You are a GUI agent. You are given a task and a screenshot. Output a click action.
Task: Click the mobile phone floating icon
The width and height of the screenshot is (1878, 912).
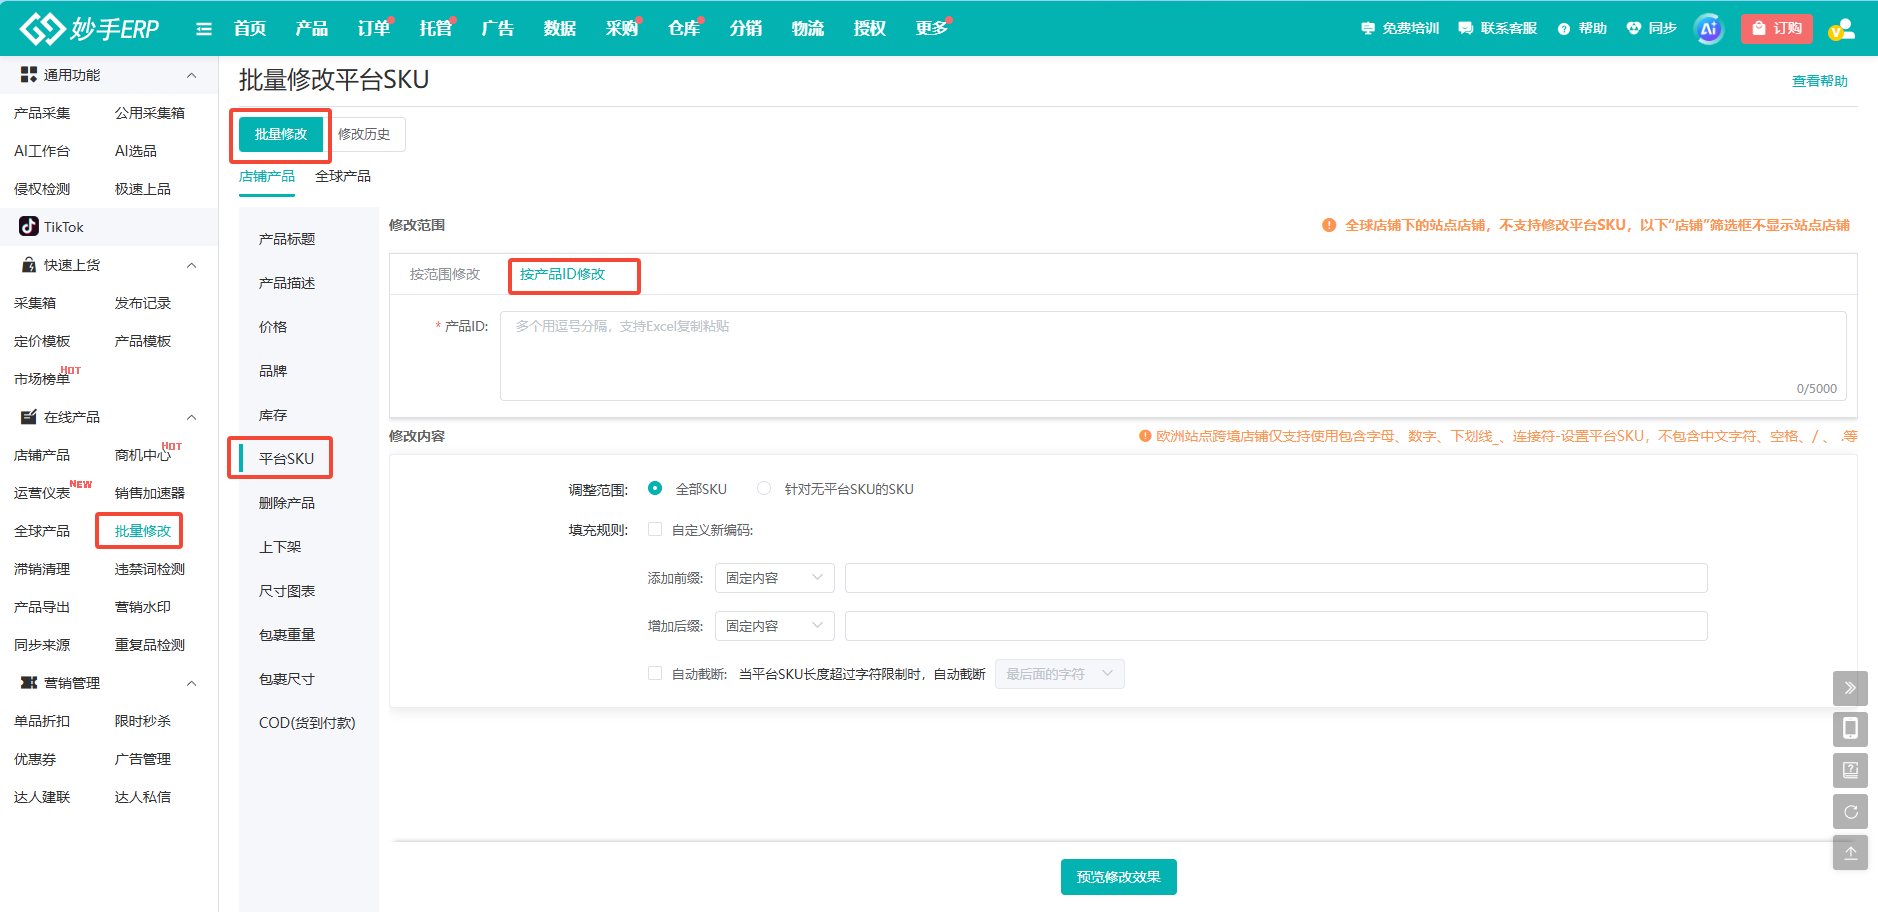coord(1850,729)
